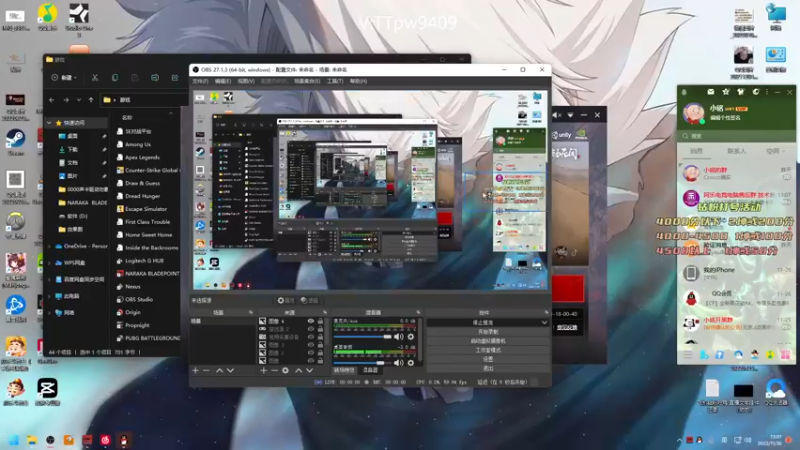Open the CapCut 剪映 desktop shortcut

(47, 392)
